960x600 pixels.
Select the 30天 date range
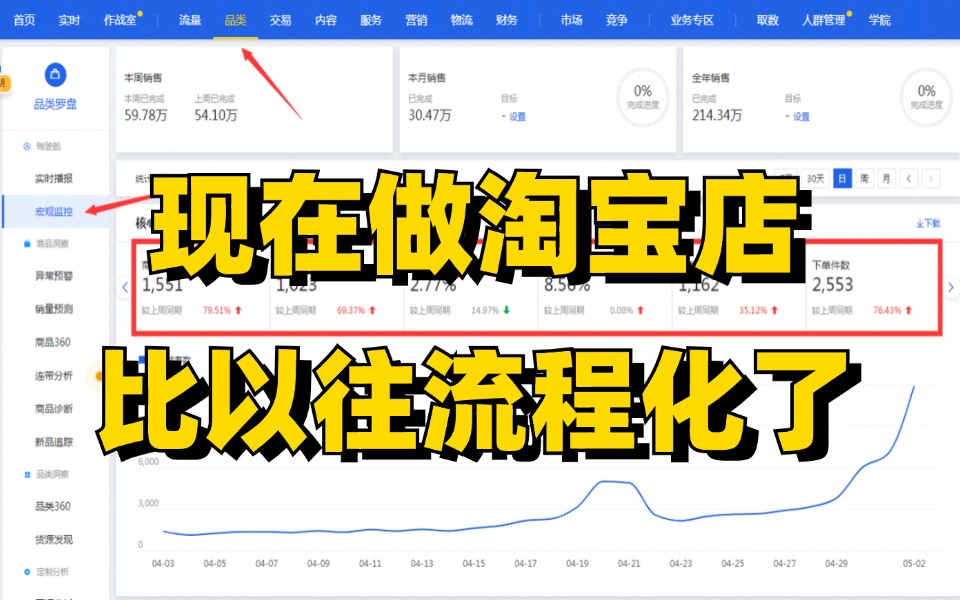click(x=816, y=178)
